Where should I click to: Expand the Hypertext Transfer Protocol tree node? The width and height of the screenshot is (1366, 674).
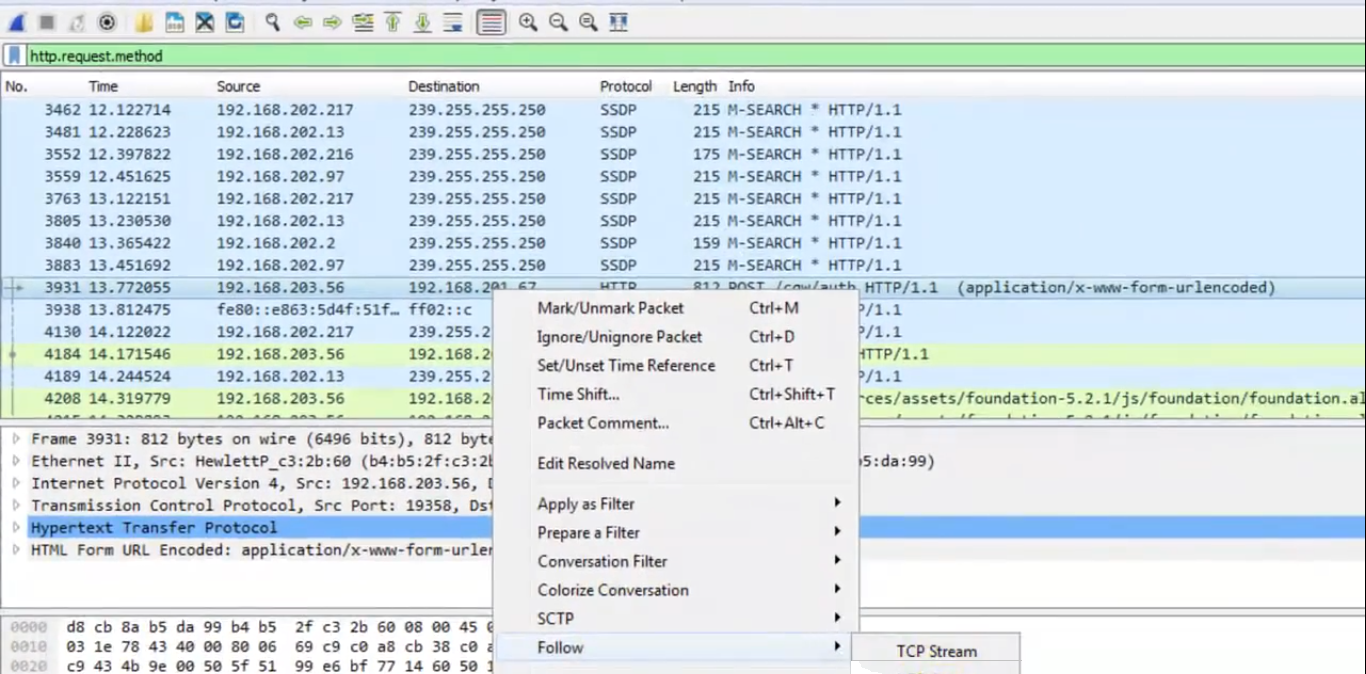[16, 528]
